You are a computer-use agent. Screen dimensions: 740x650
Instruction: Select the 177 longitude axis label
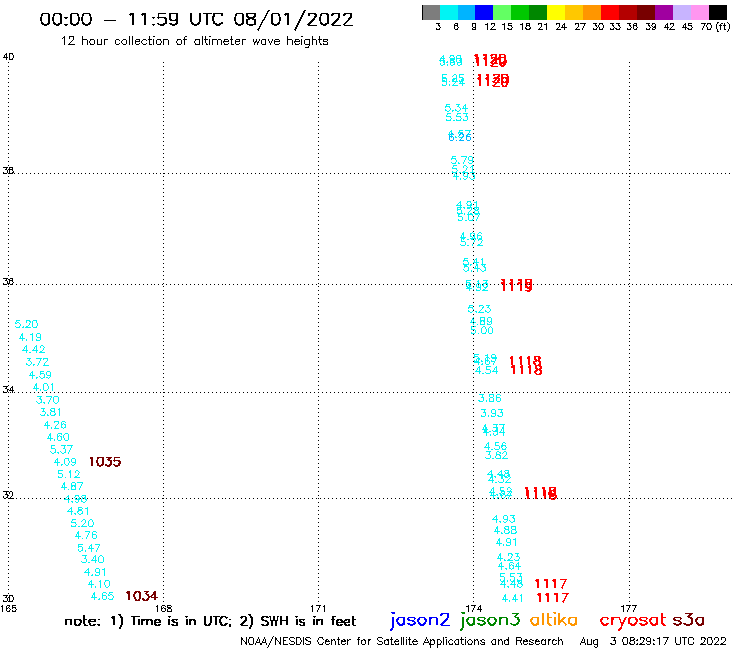pyautogui.click(x=629, y=608)
